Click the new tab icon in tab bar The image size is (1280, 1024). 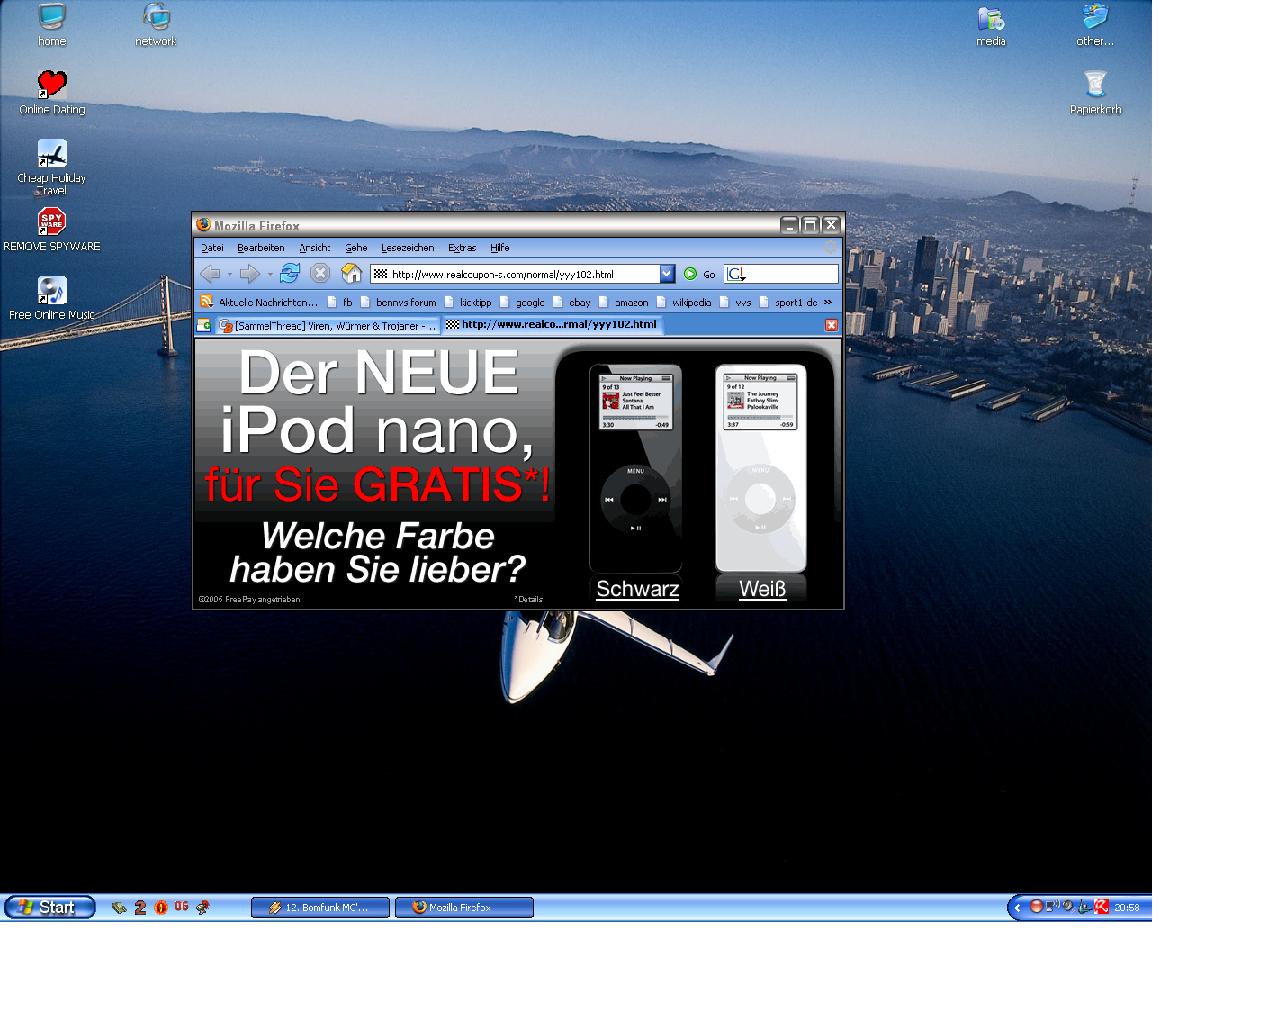click(x=204, y=325)
